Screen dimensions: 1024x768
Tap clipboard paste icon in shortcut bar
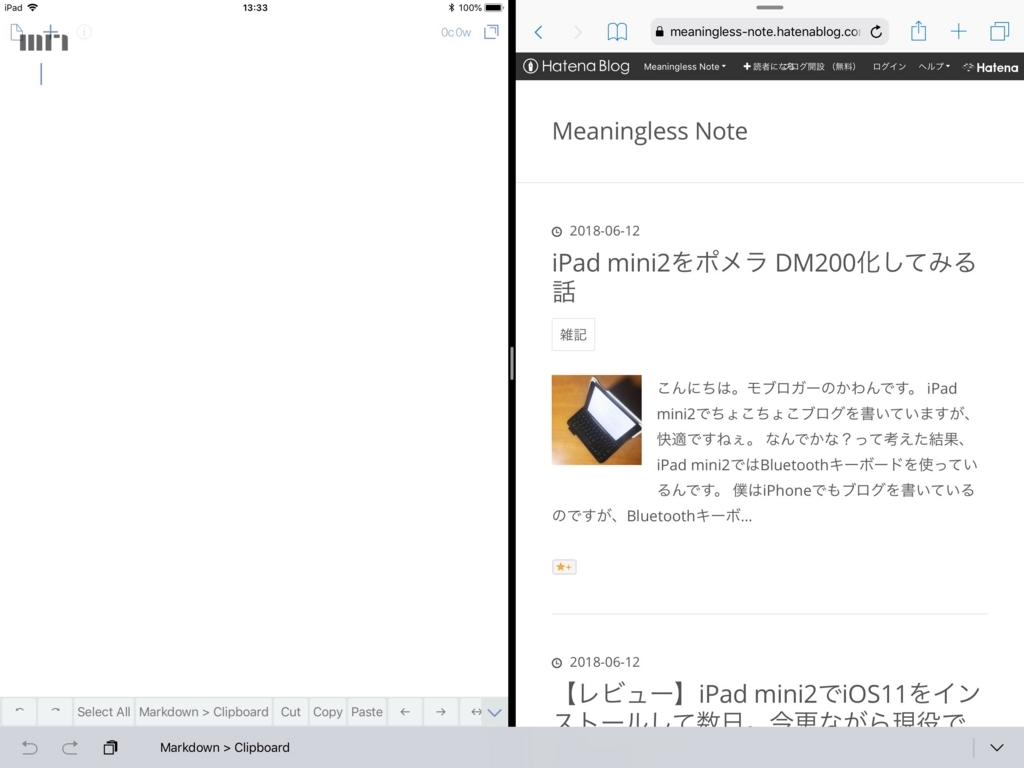[x=110, y=748]
